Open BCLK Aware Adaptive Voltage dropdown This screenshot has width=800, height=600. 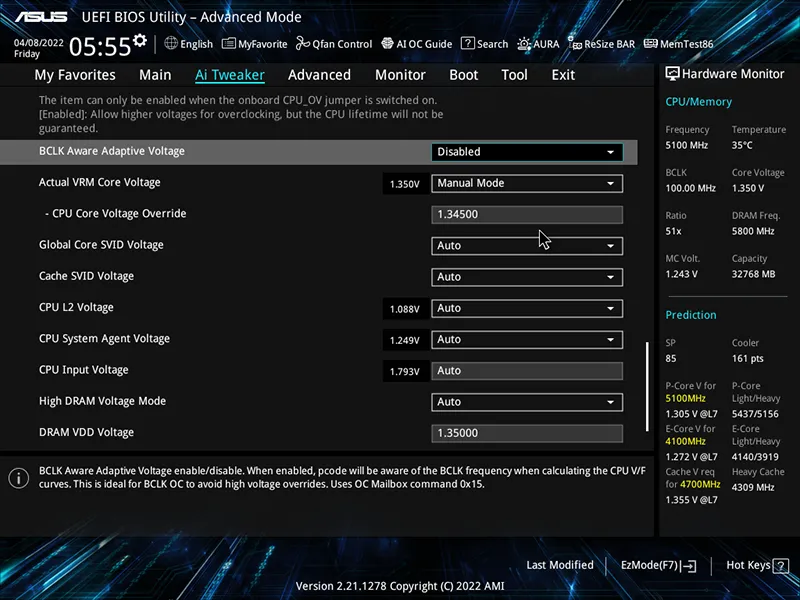(x=527, y=152)
